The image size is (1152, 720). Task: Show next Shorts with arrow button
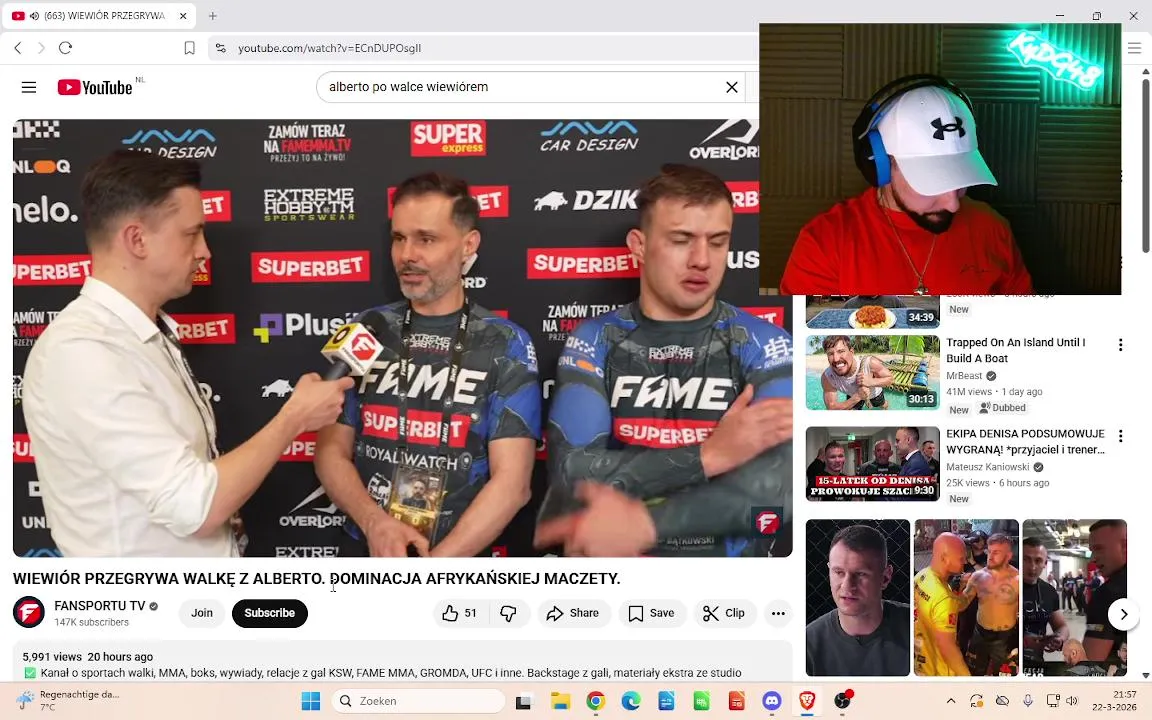pos(1123,614)
